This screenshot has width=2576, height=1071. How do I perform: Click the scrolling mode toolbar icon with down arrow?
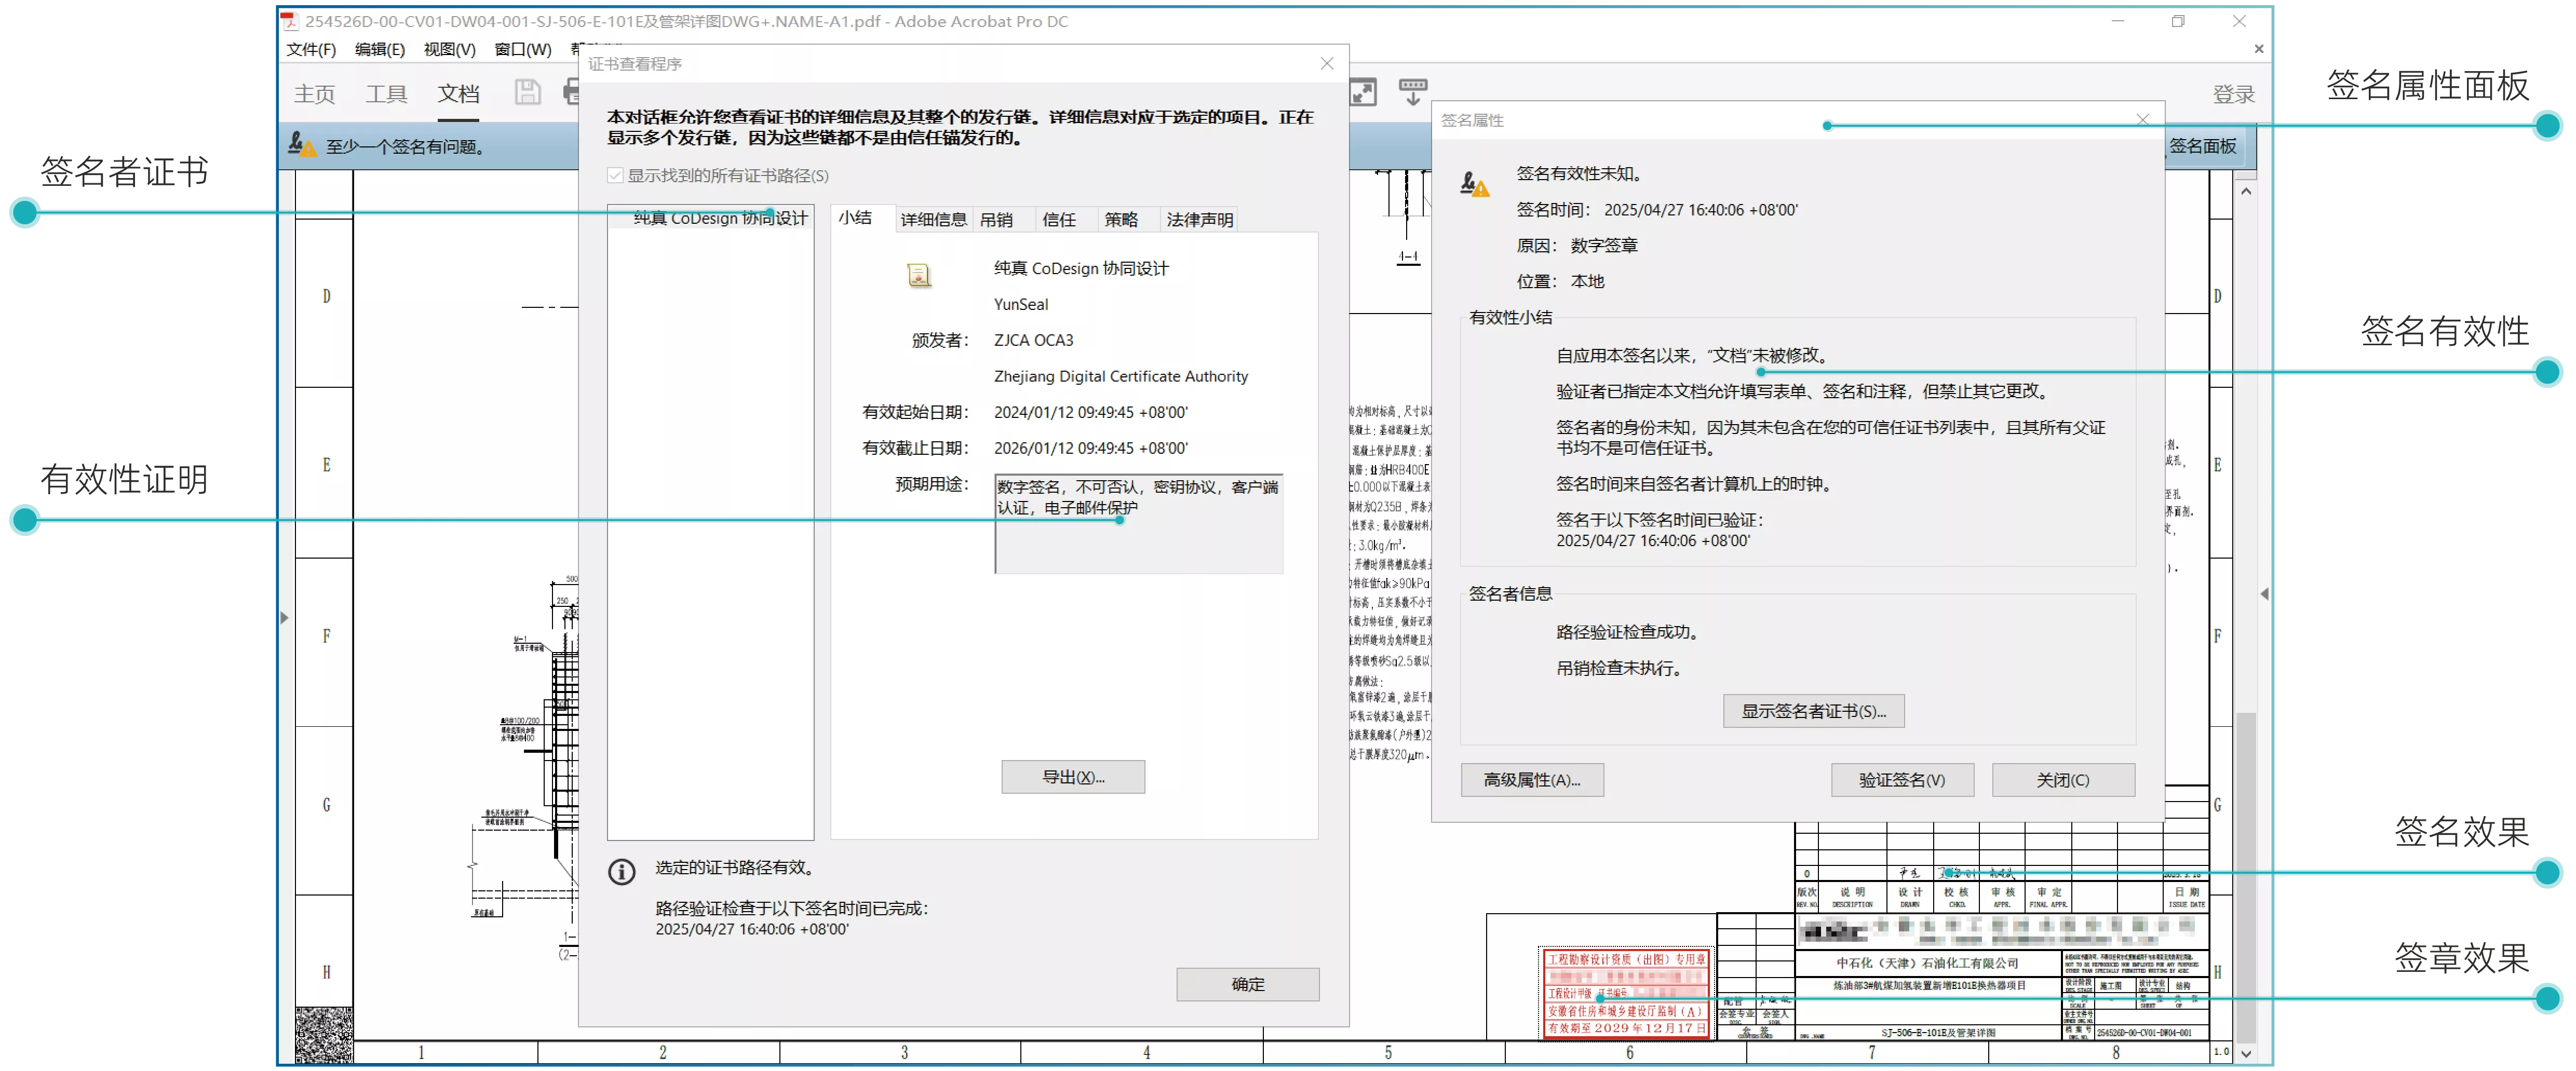1413,92
